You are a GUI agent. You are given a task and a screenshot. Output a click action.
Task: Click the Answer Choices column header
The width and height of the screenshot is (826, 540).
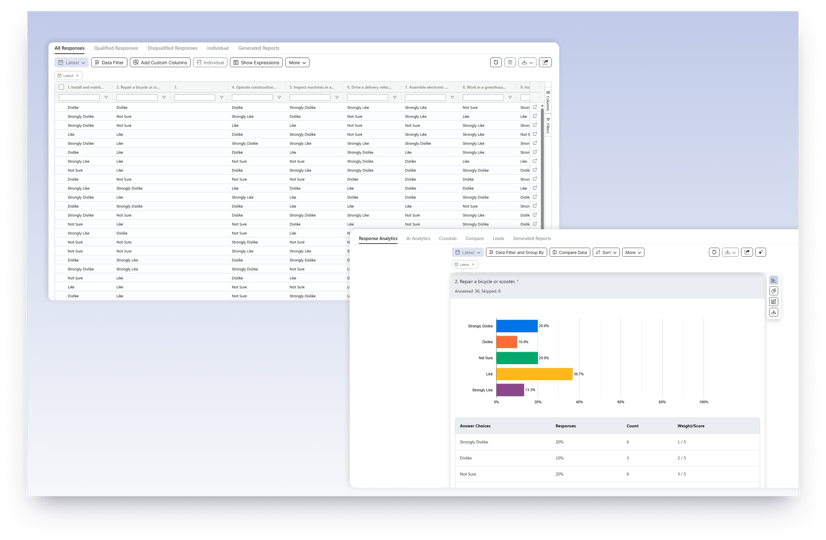pyautogui.click(x=475, y=426)
